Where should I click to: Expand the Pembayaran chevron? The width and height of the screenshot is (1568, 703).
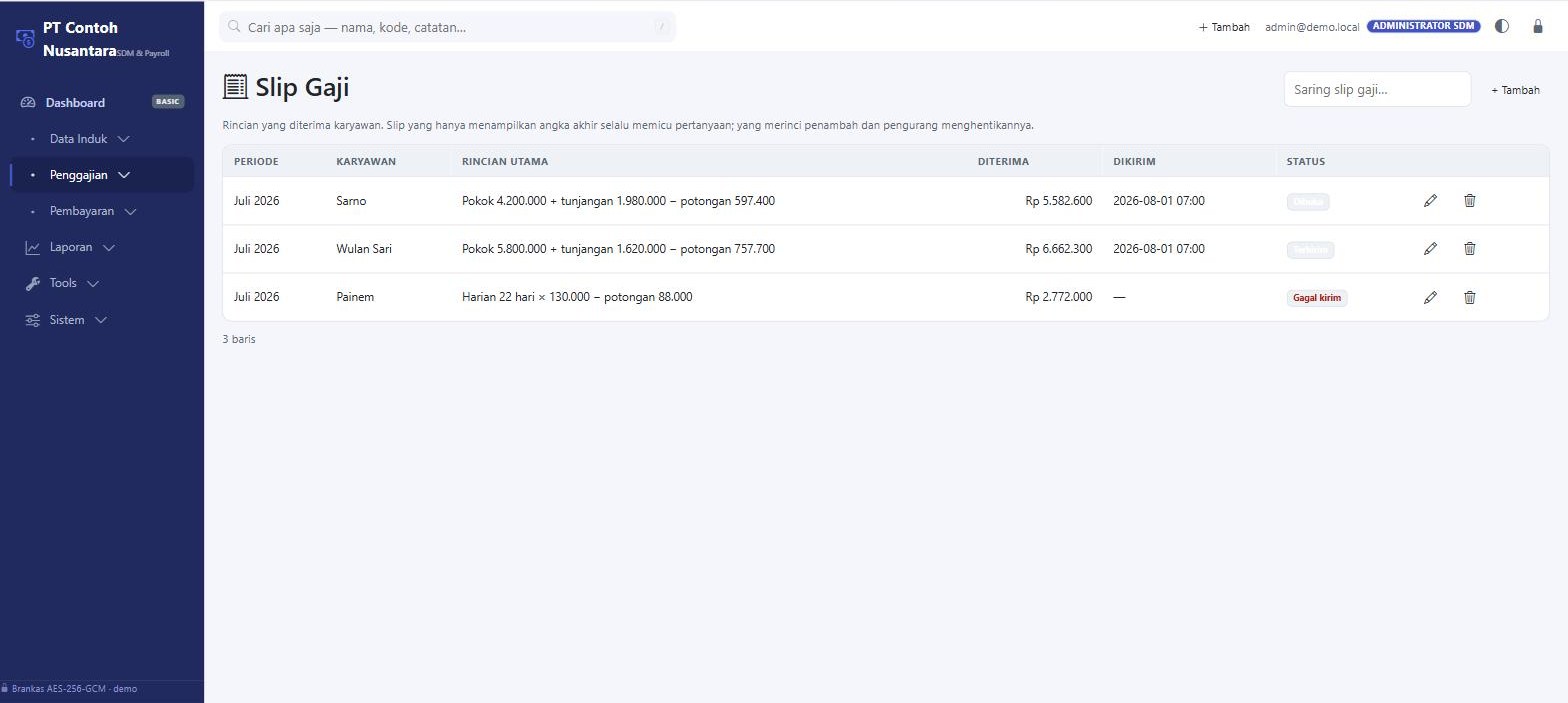tap(130, 211)
